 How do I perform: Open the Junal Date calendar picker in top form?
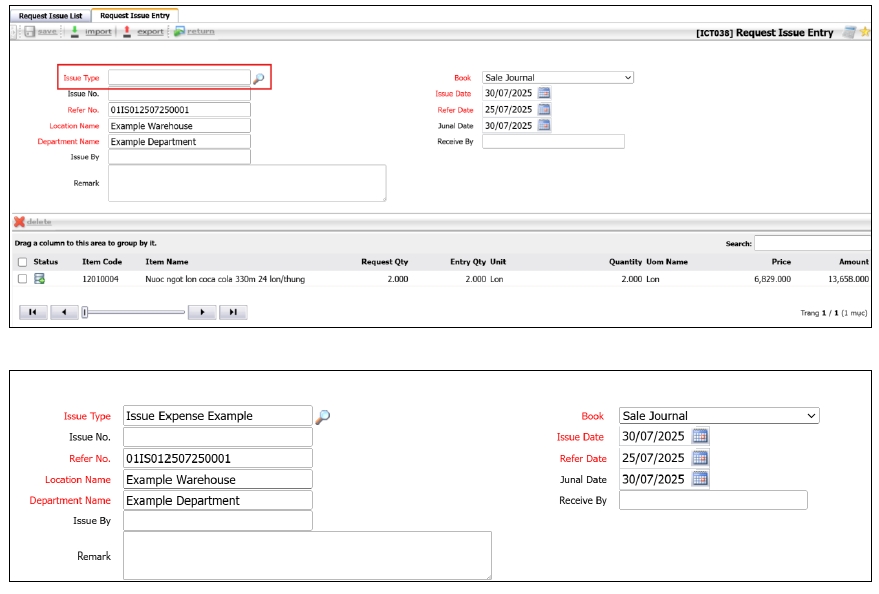coord(544,125)
